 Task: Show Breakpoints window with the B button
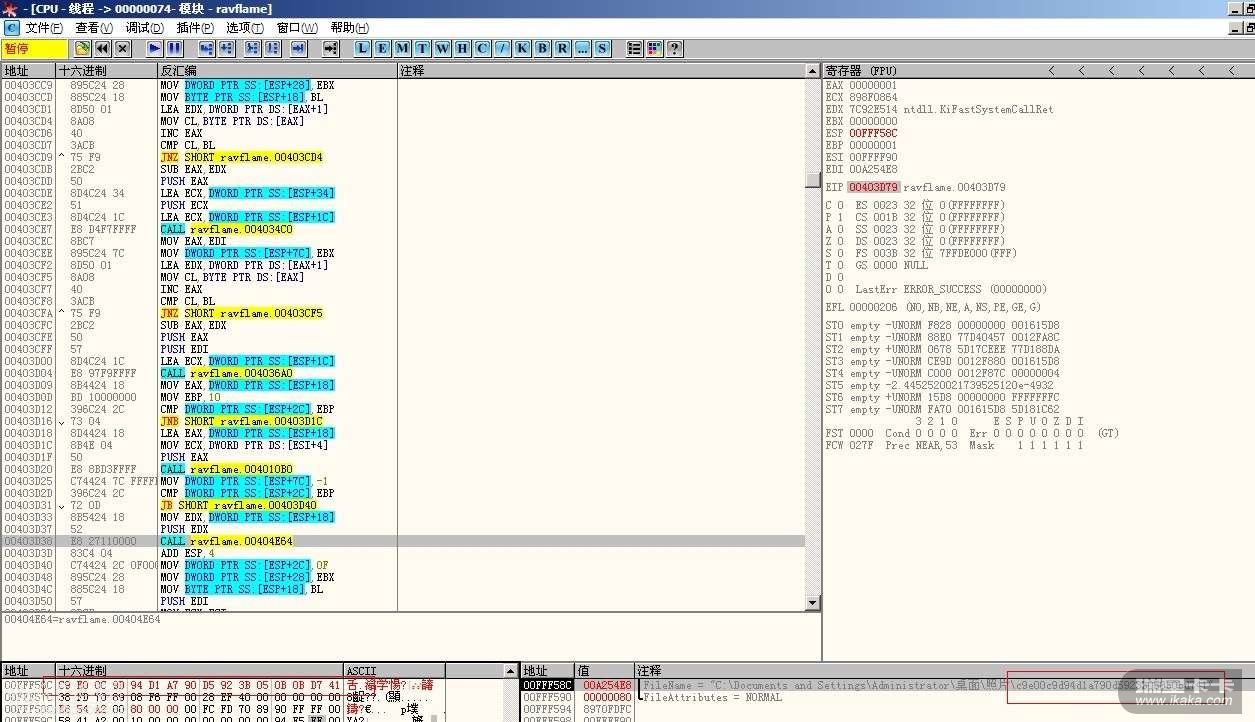[x=542, y=48]
